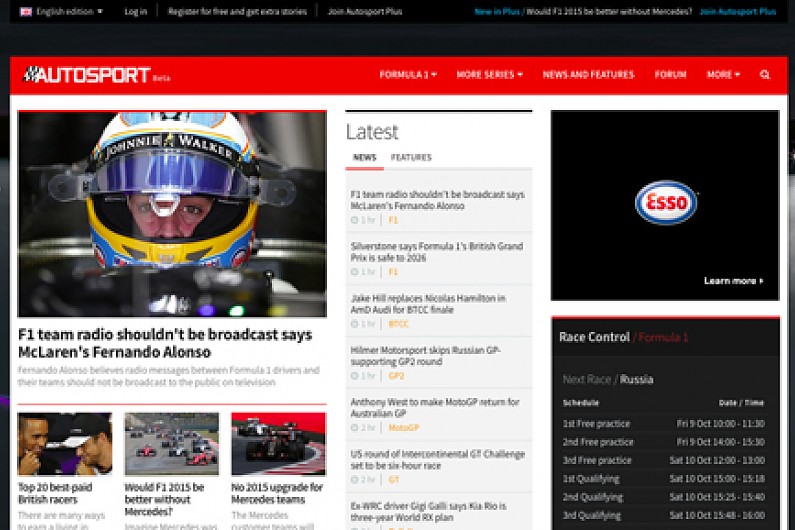Select '3rd Qualifying' schedule row
This screenshot has height=530, width=795.
[664, 515]
